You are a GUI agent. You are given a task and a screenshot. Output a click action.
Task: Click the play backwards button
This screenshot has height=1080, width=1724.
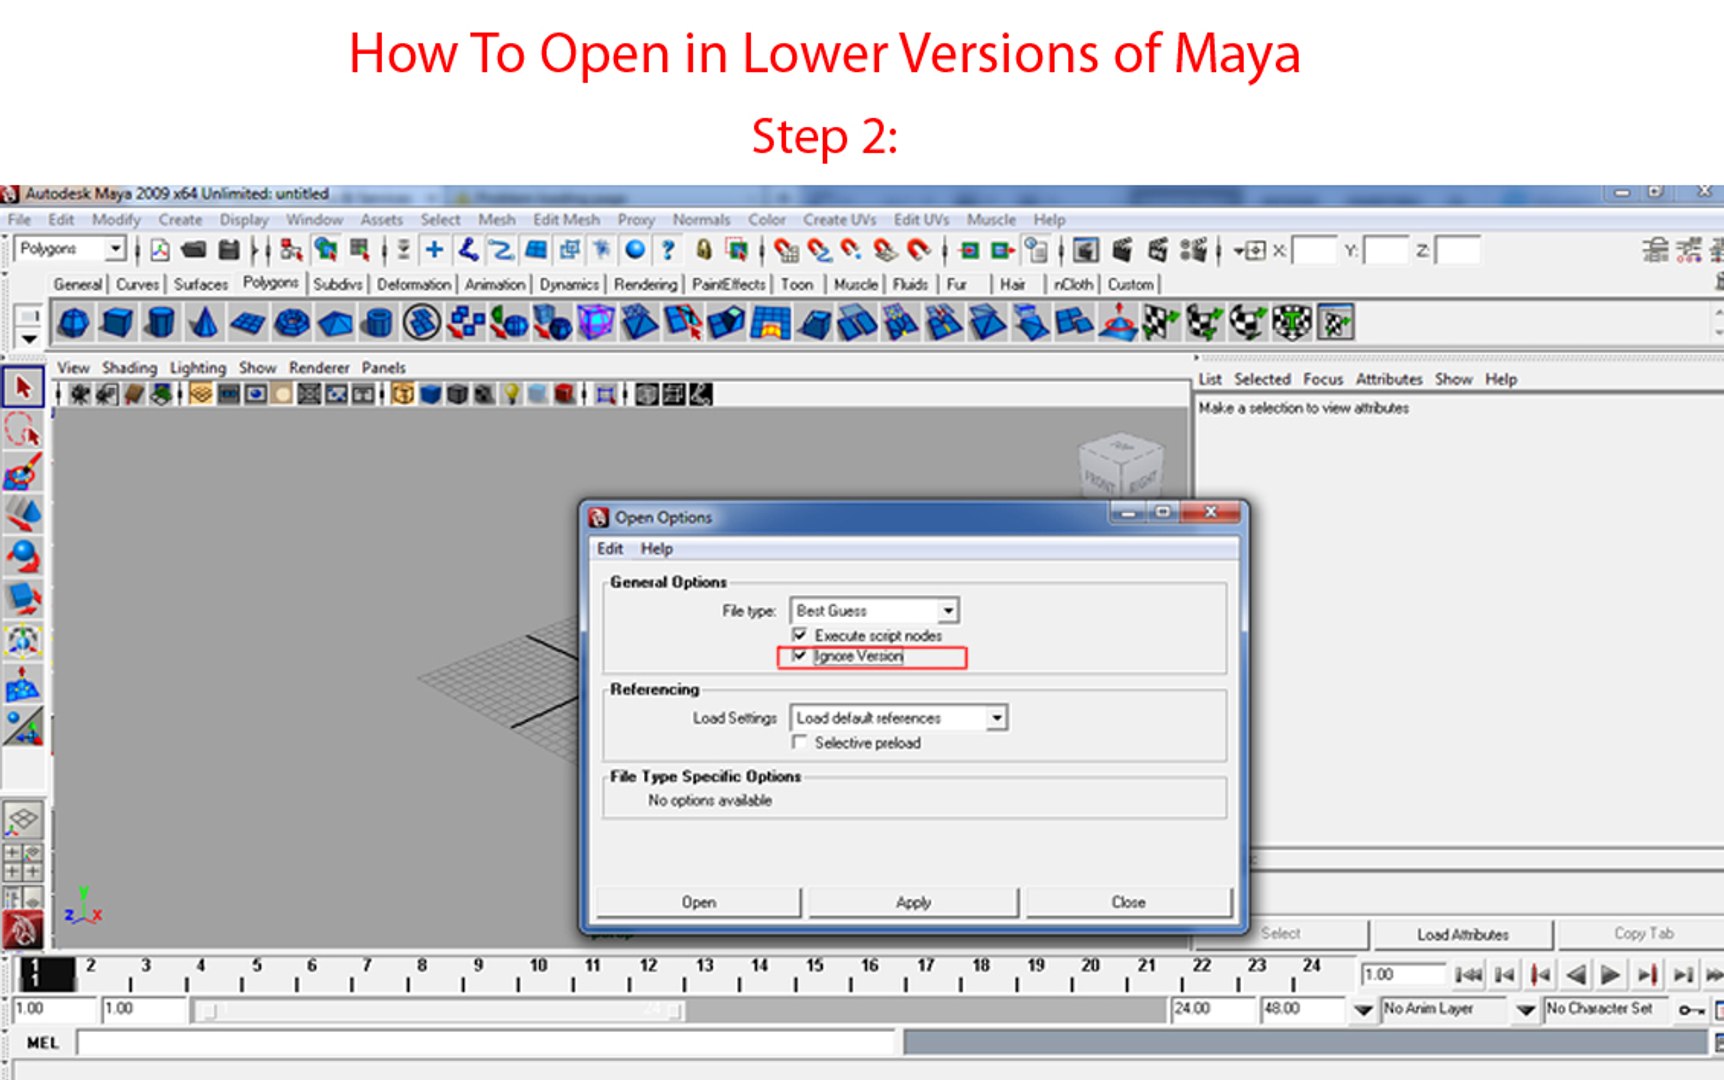tap(1576, 974)
